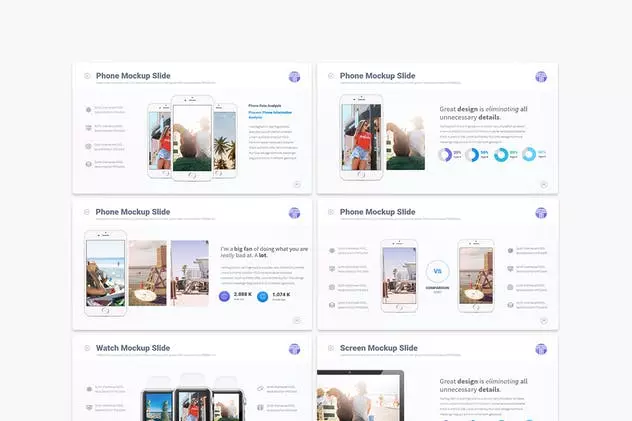
Task: Click the small bullet circle before Watch Mockup Slide title
Action: (x=87, y=348)
